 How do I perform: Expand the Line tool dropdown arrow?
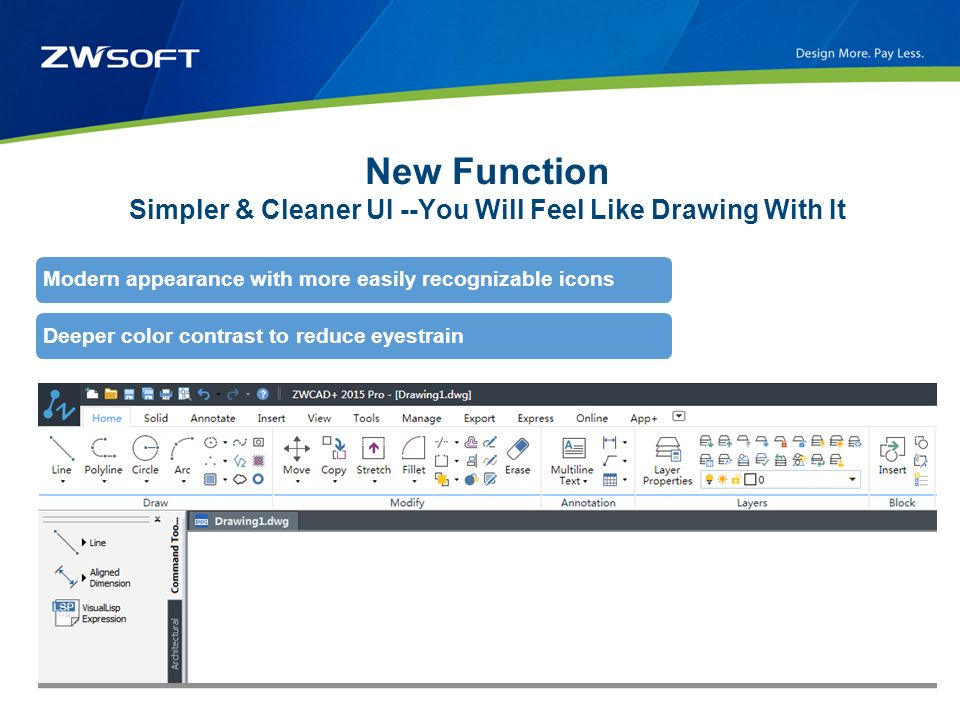[x=62, y=482]
